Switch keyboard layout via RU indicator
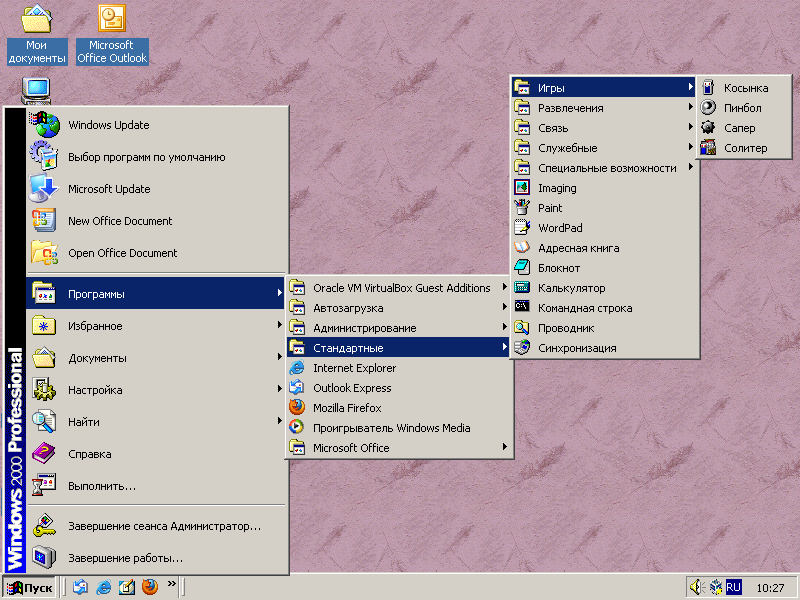Image resolution: width=800 pixels, height=600 pixels. click(734, 587)
